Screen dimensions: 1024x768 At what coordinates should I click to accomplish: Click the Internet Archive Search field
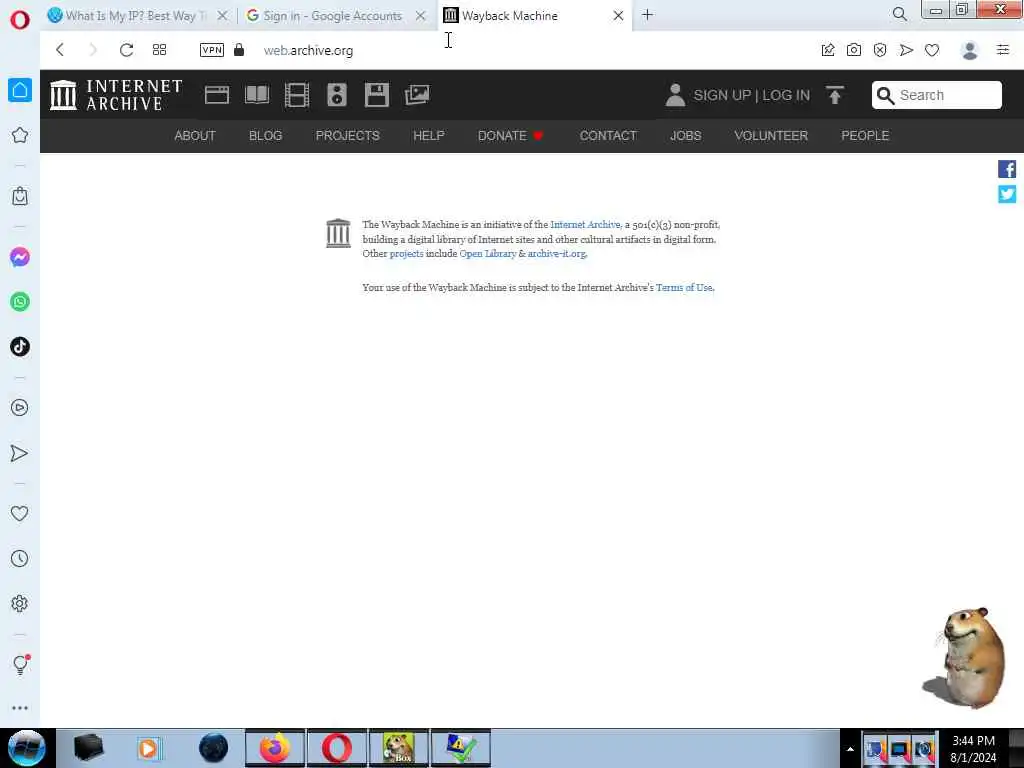936,95
